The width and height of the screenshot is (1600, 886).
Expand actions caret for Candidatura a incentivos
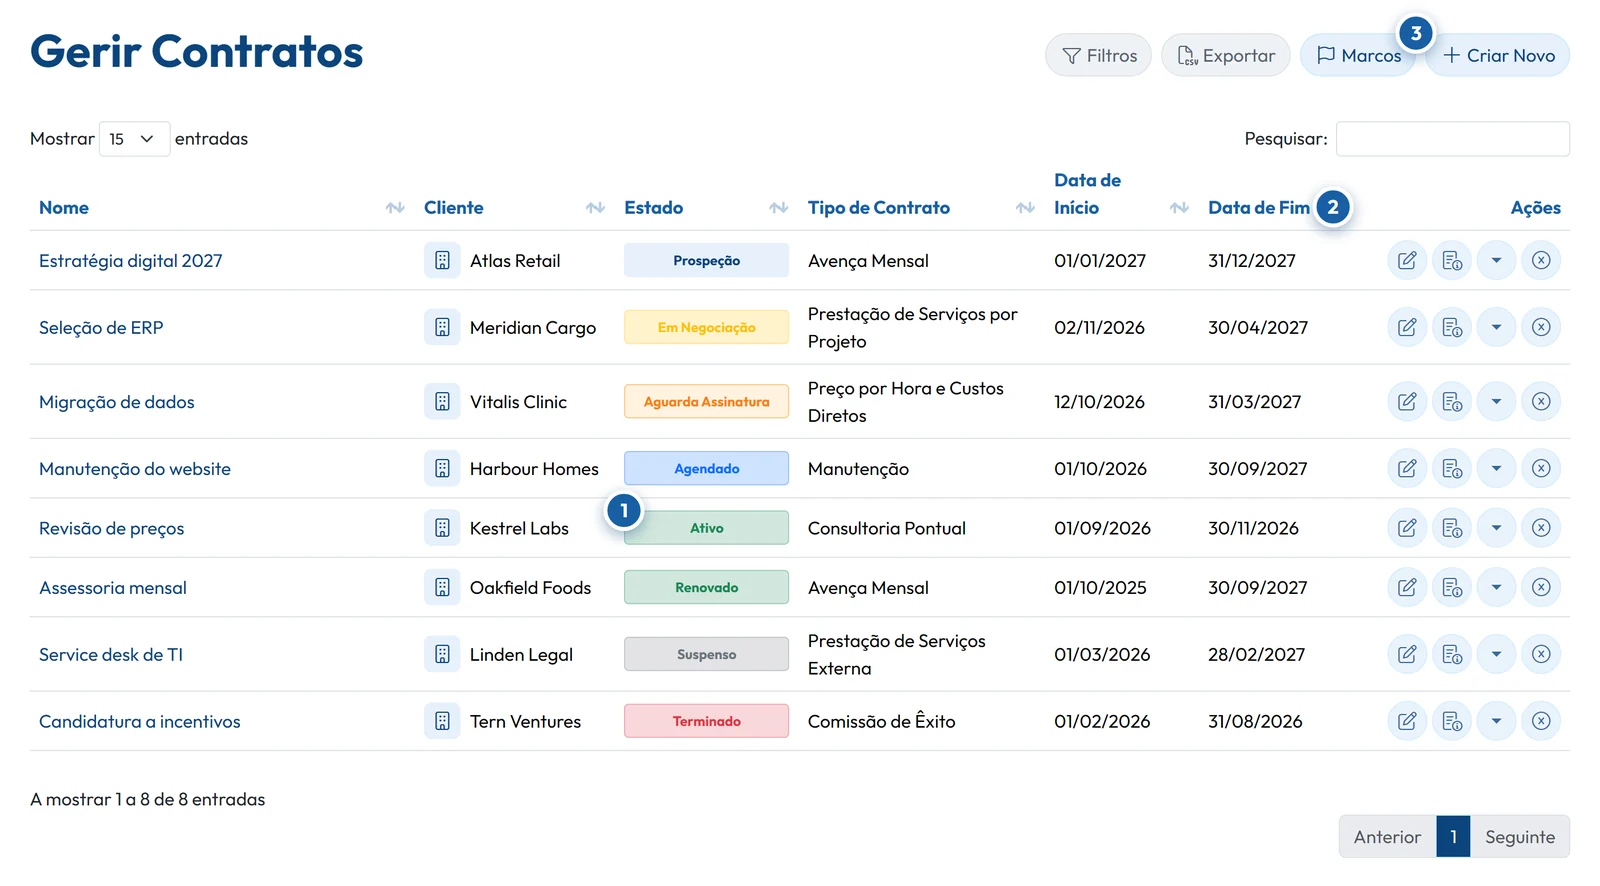pyautogui.click(x=1496, y=721)
